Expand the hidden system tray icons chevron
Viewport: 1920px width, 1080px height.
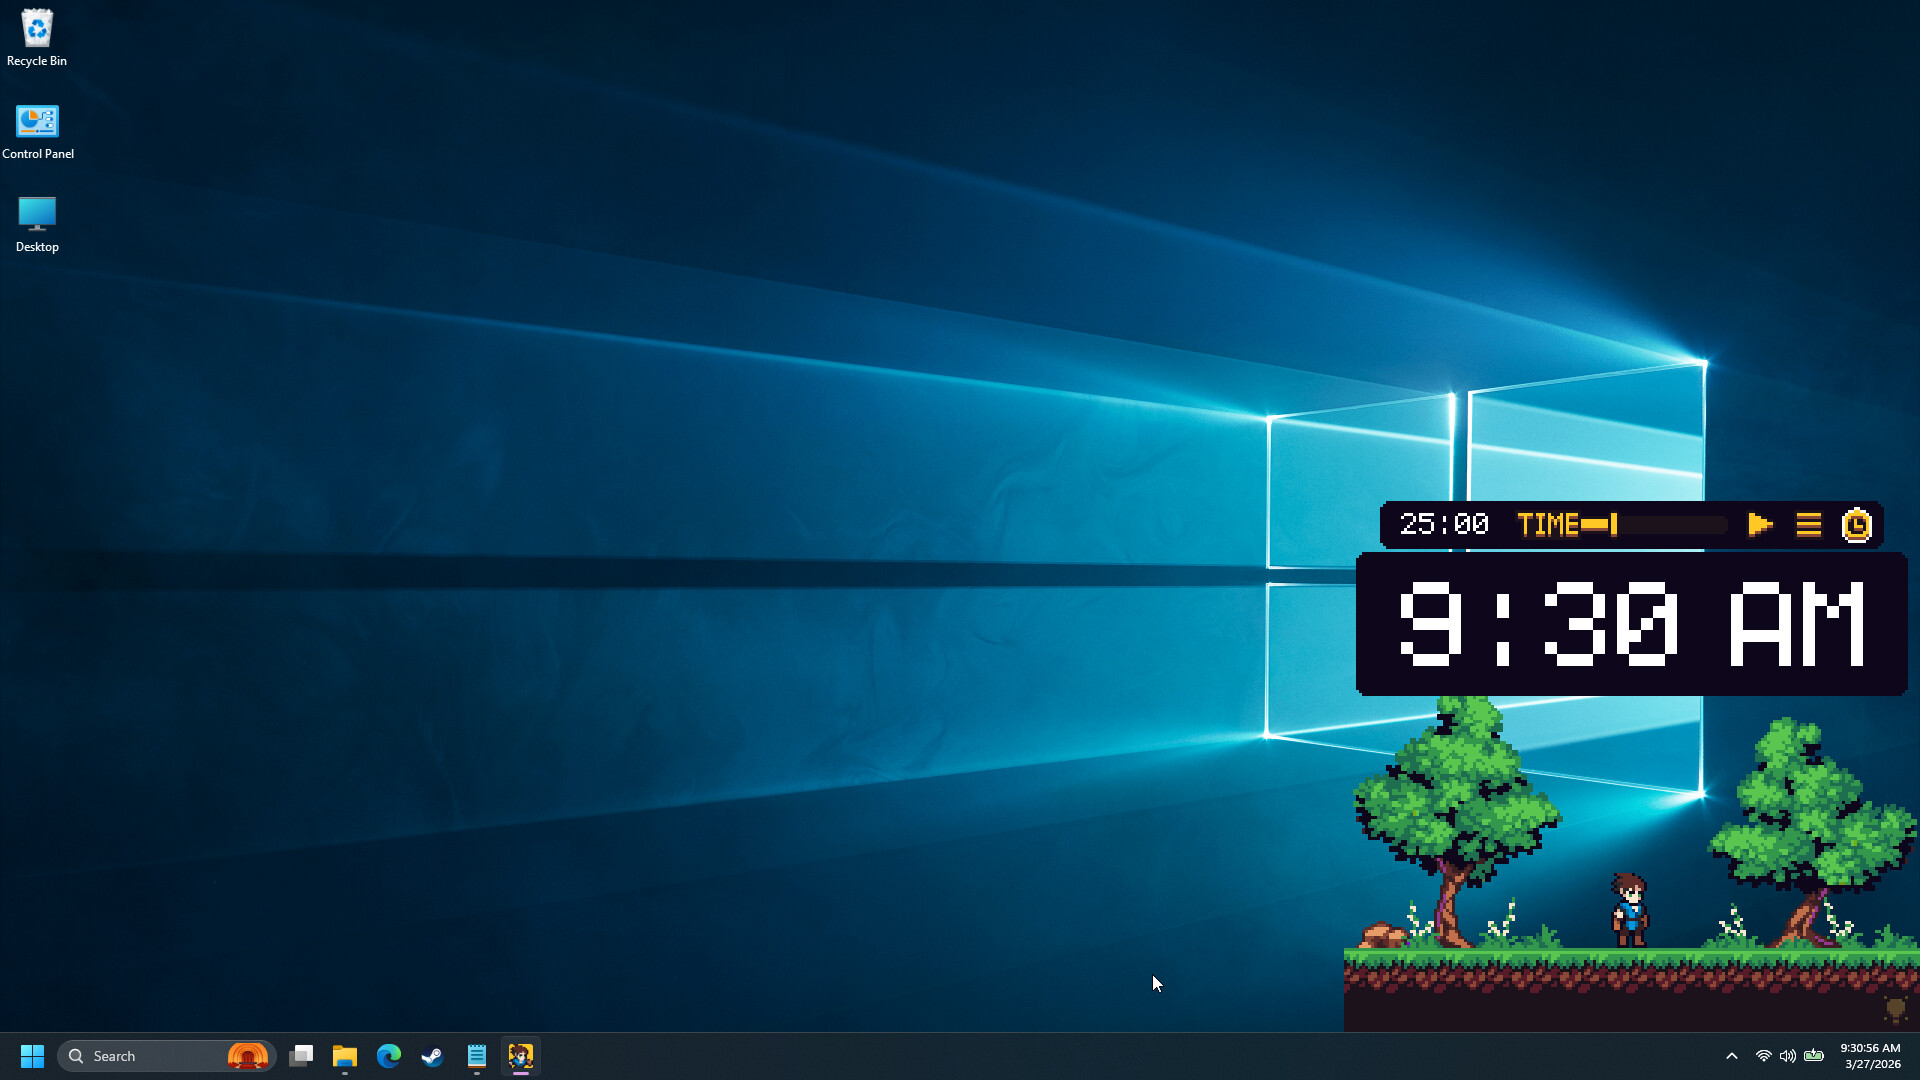point(1731,1056)
